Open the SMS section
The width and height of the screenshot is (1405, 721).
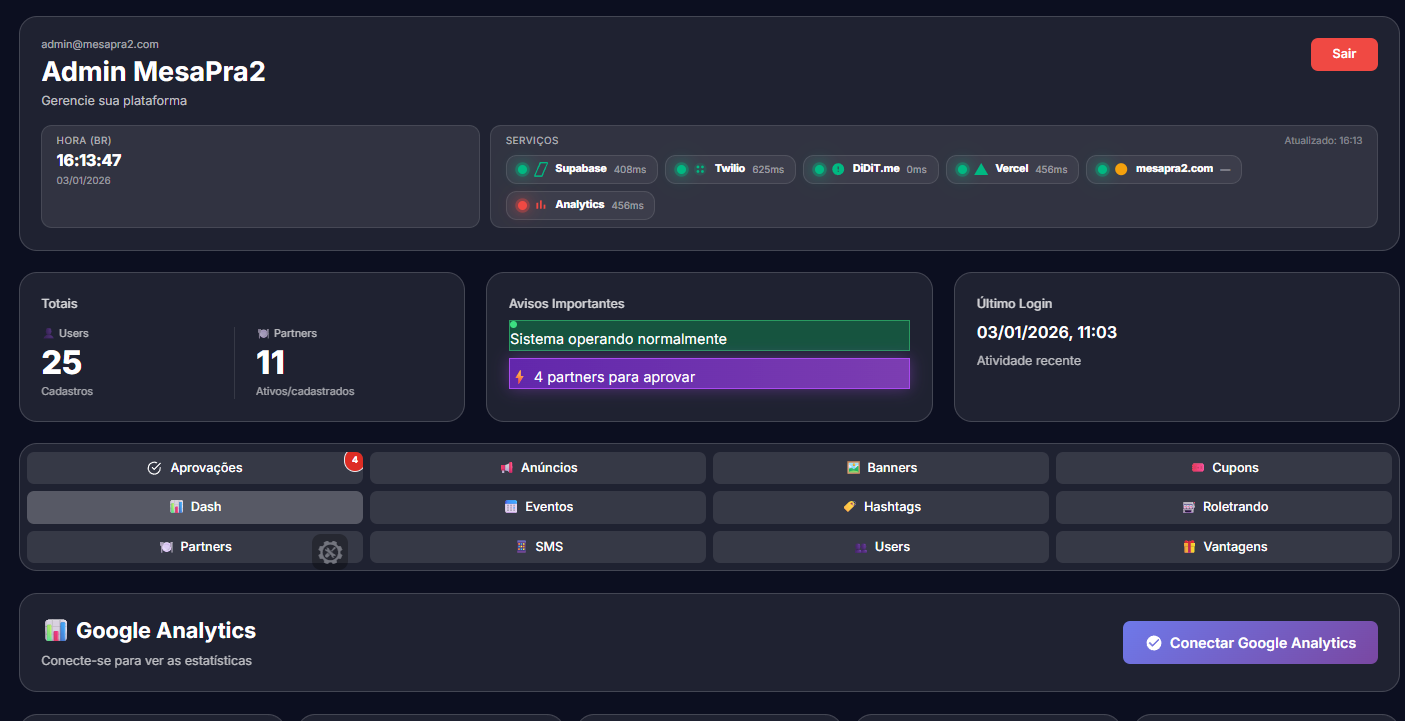(x=537, y=547)
